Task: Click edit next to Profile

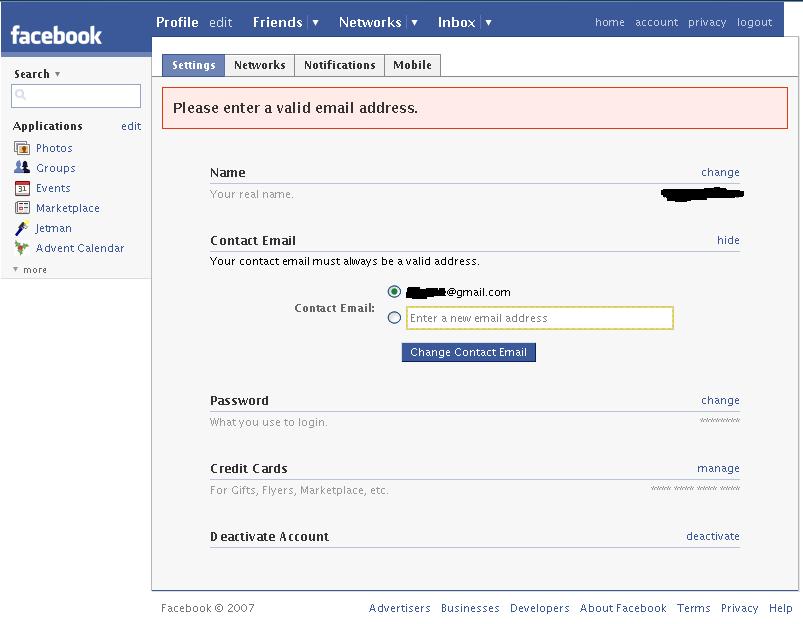Action: (x=221, y=23)
